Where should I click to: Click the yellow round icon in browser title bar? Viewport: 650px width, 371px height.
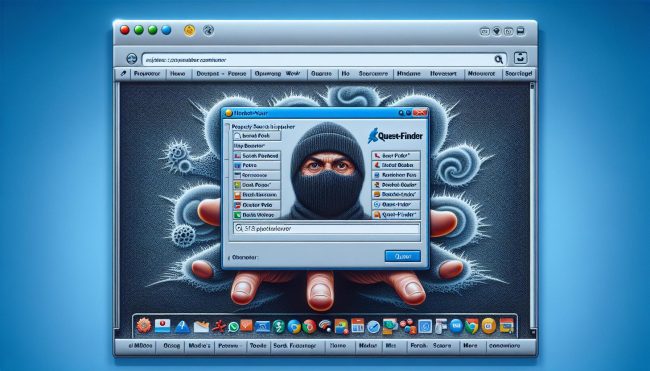point(189,30)
